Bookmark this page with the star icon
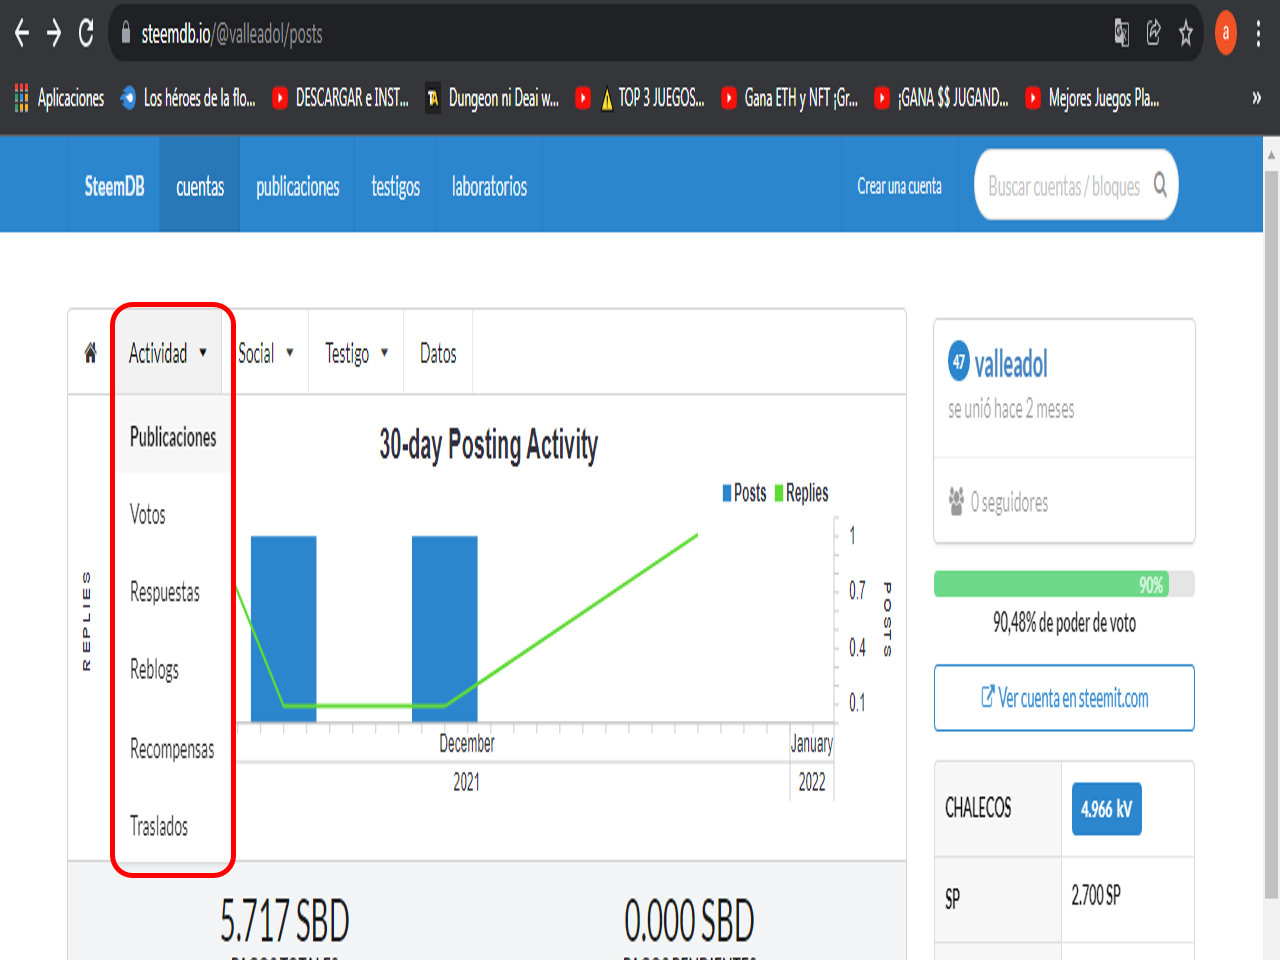The width and height of the screenshot is (1280, 960). pyautogui.click(x=1186, y=34)
